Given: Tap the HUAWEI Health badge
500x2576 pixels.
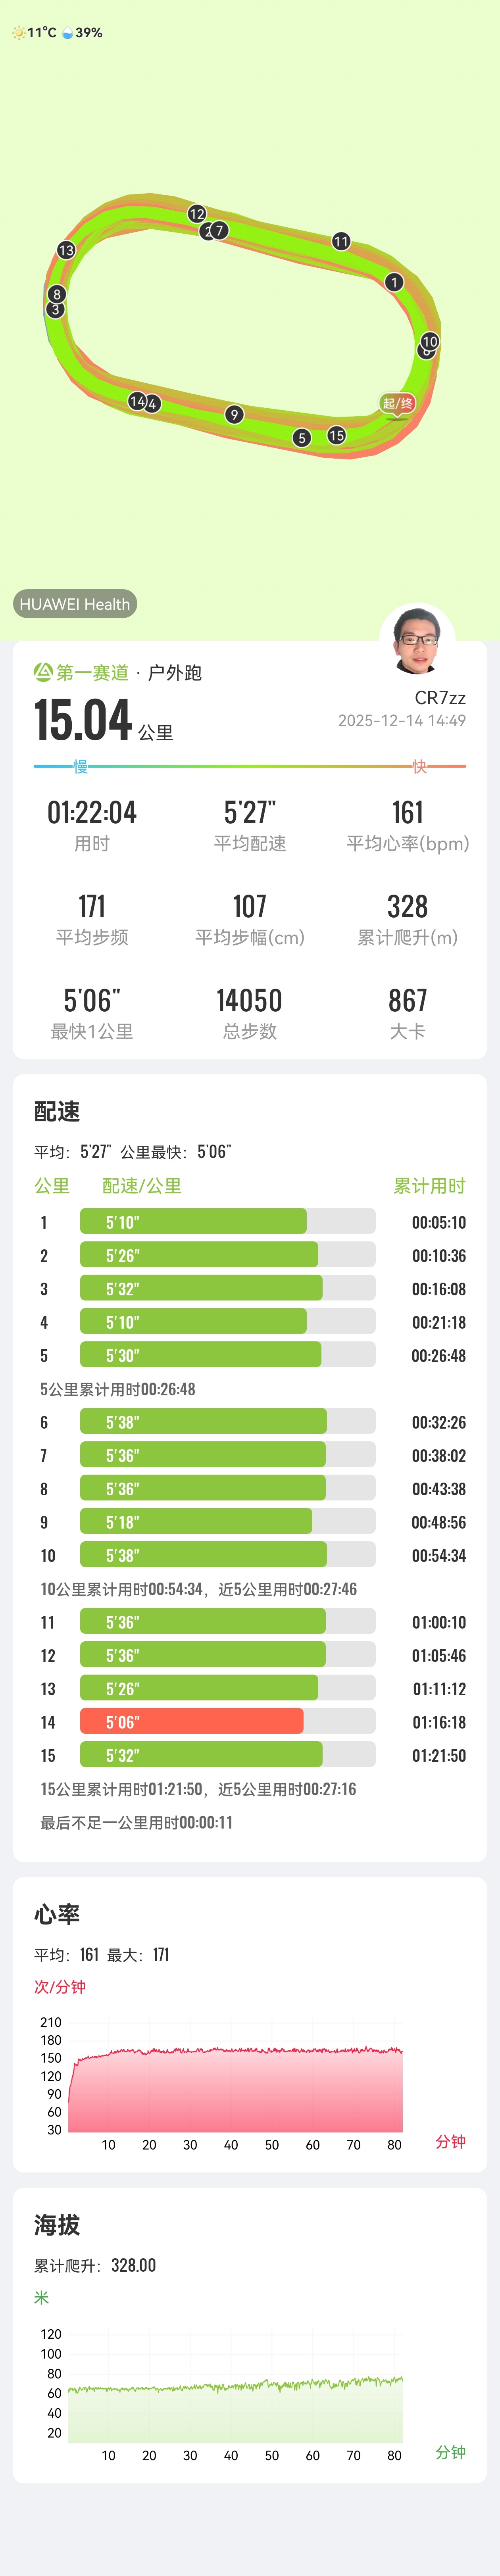Looking at the screenshot, I should click(75, 604).
